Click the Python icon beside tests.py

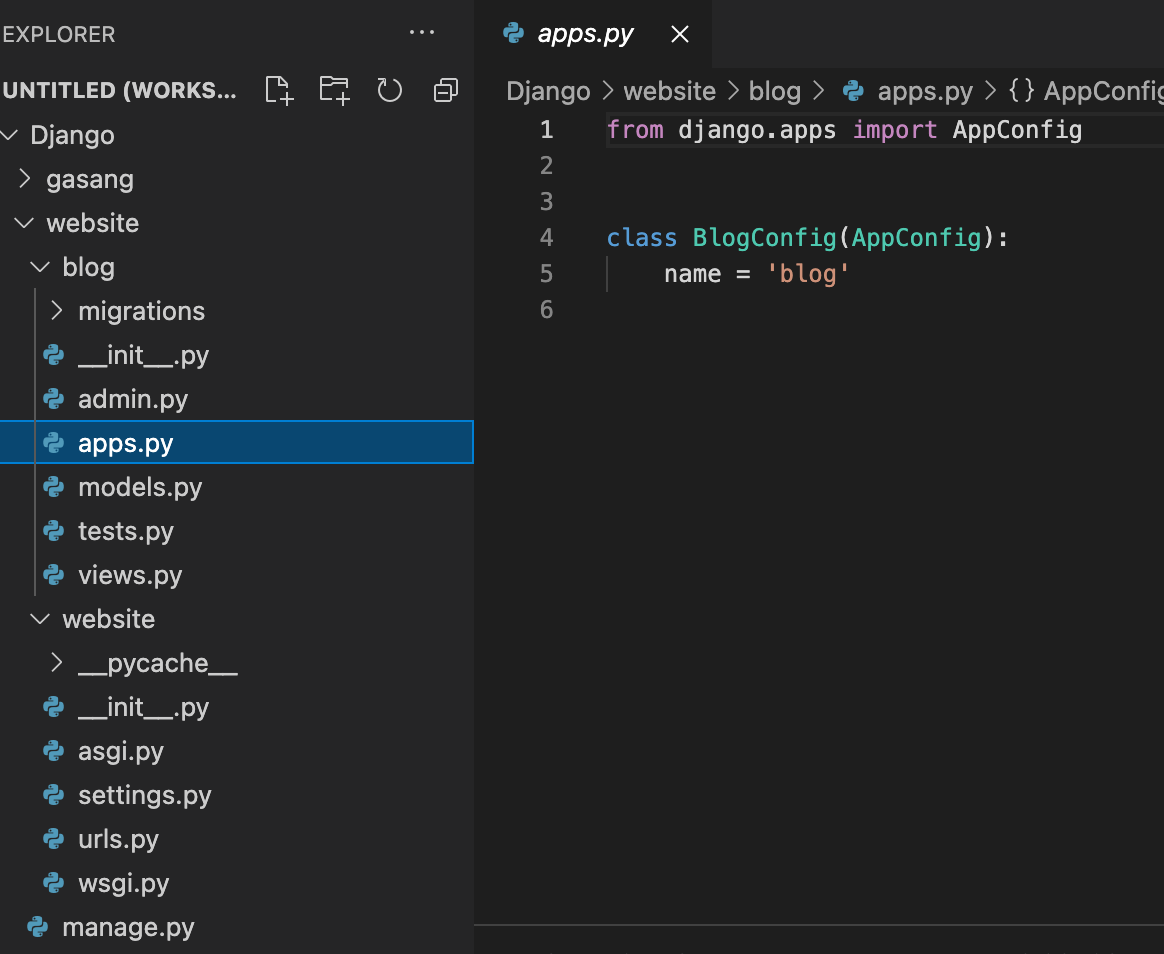53,530
